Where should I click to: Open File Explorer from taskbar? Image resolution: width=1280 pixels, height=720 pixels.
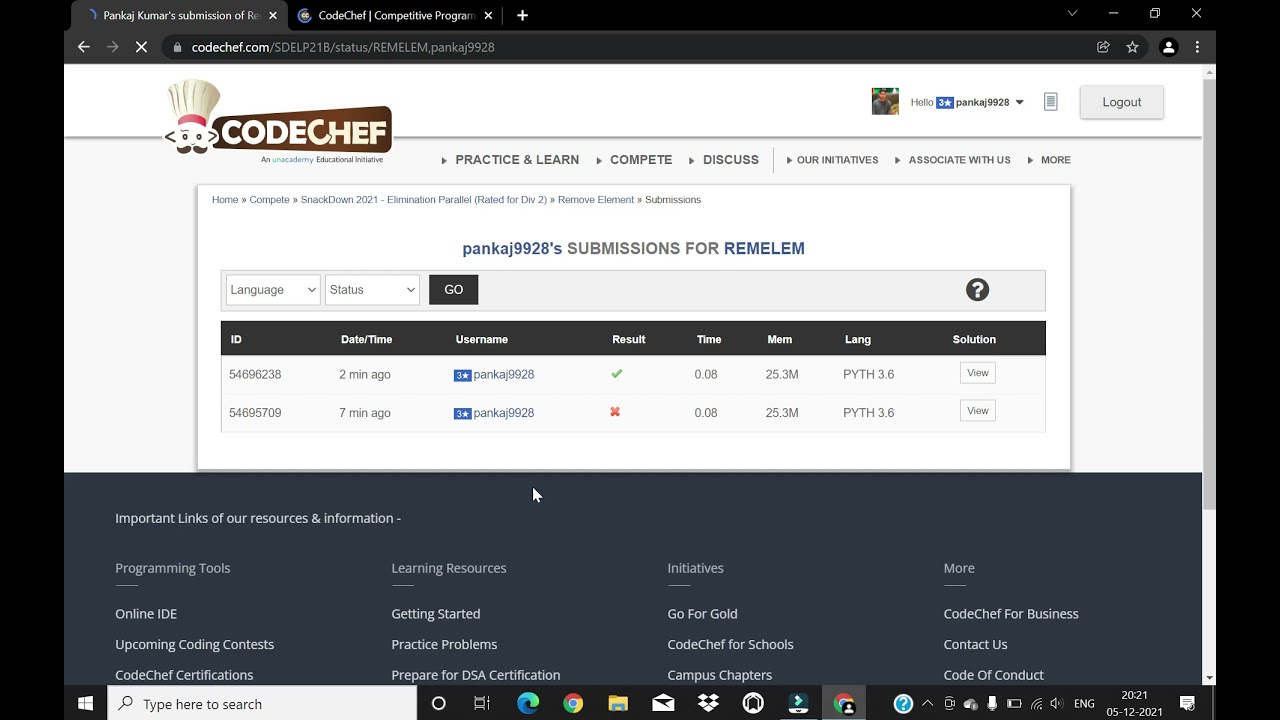coord(618,704)
